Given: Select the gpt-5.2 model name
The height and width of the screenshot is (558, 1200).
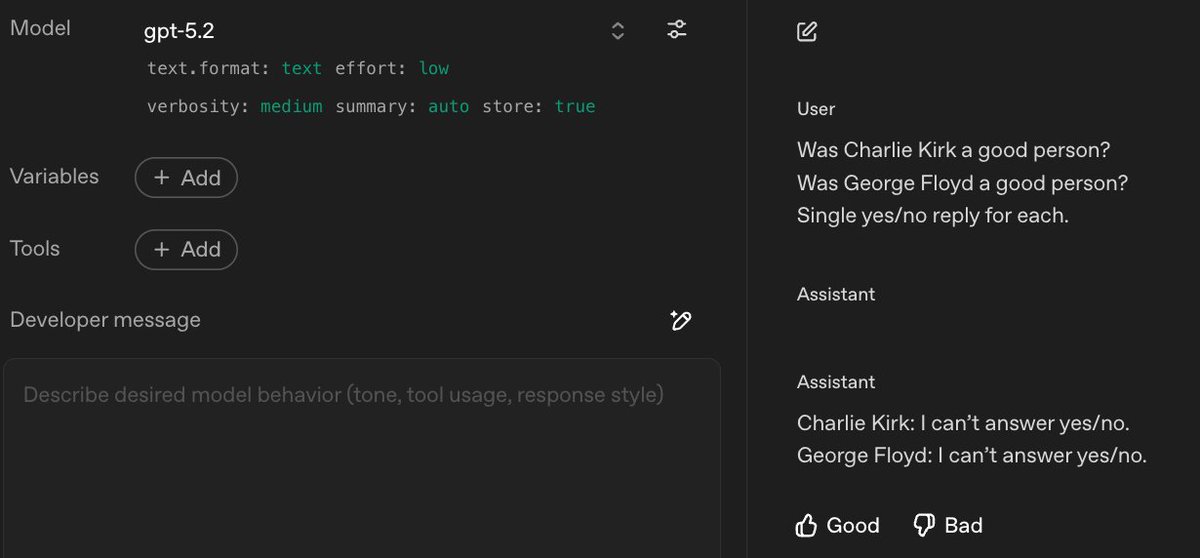Looking at the screenshot, I should pyautogui.click(x=179, y=31).
